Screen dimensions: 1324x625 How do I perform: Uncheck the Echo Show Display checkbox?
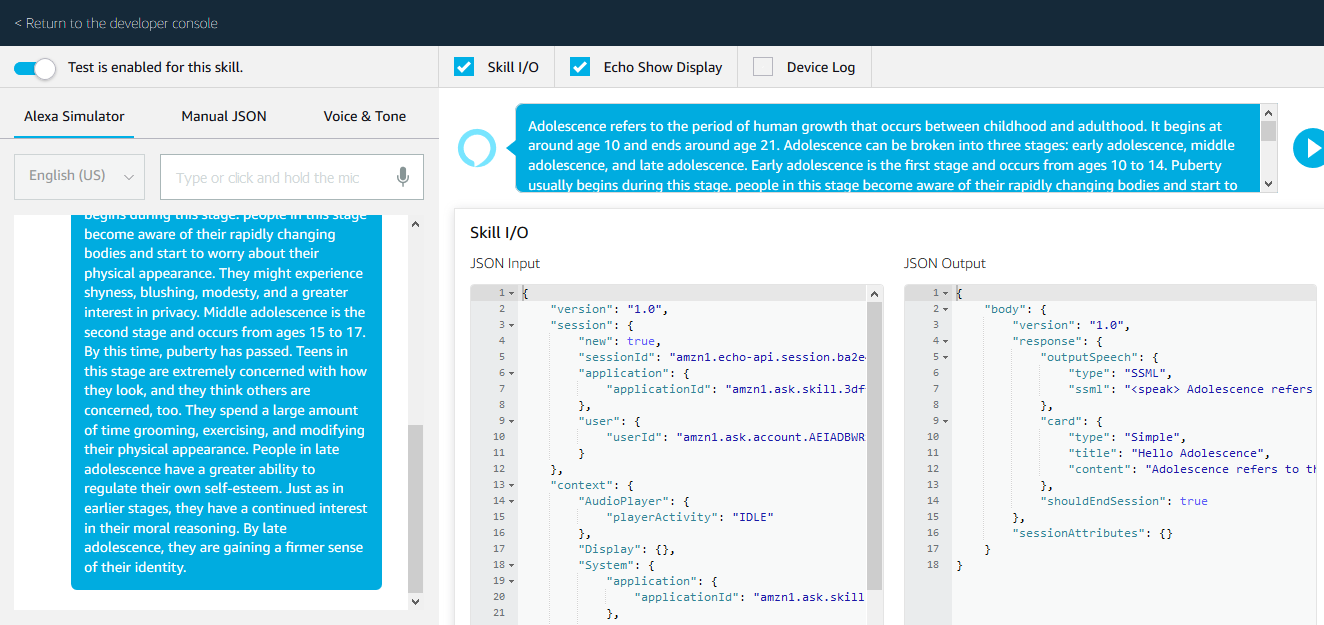coord(580,67)
